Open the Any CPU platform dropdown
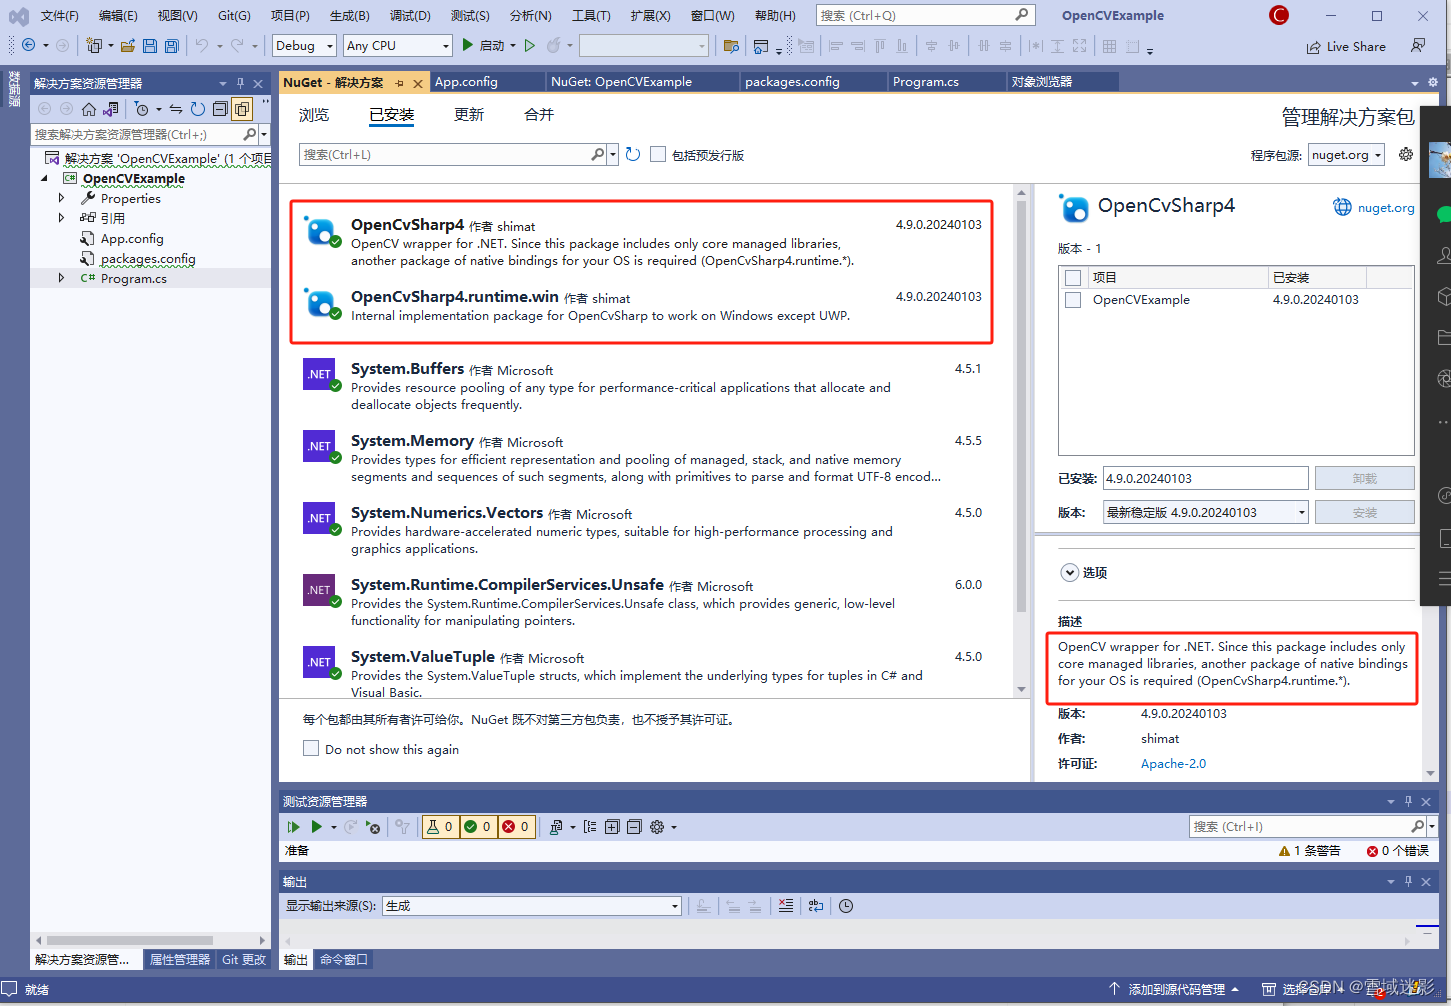This screenshot has width=1451, height=1006. tap(398, 46)
